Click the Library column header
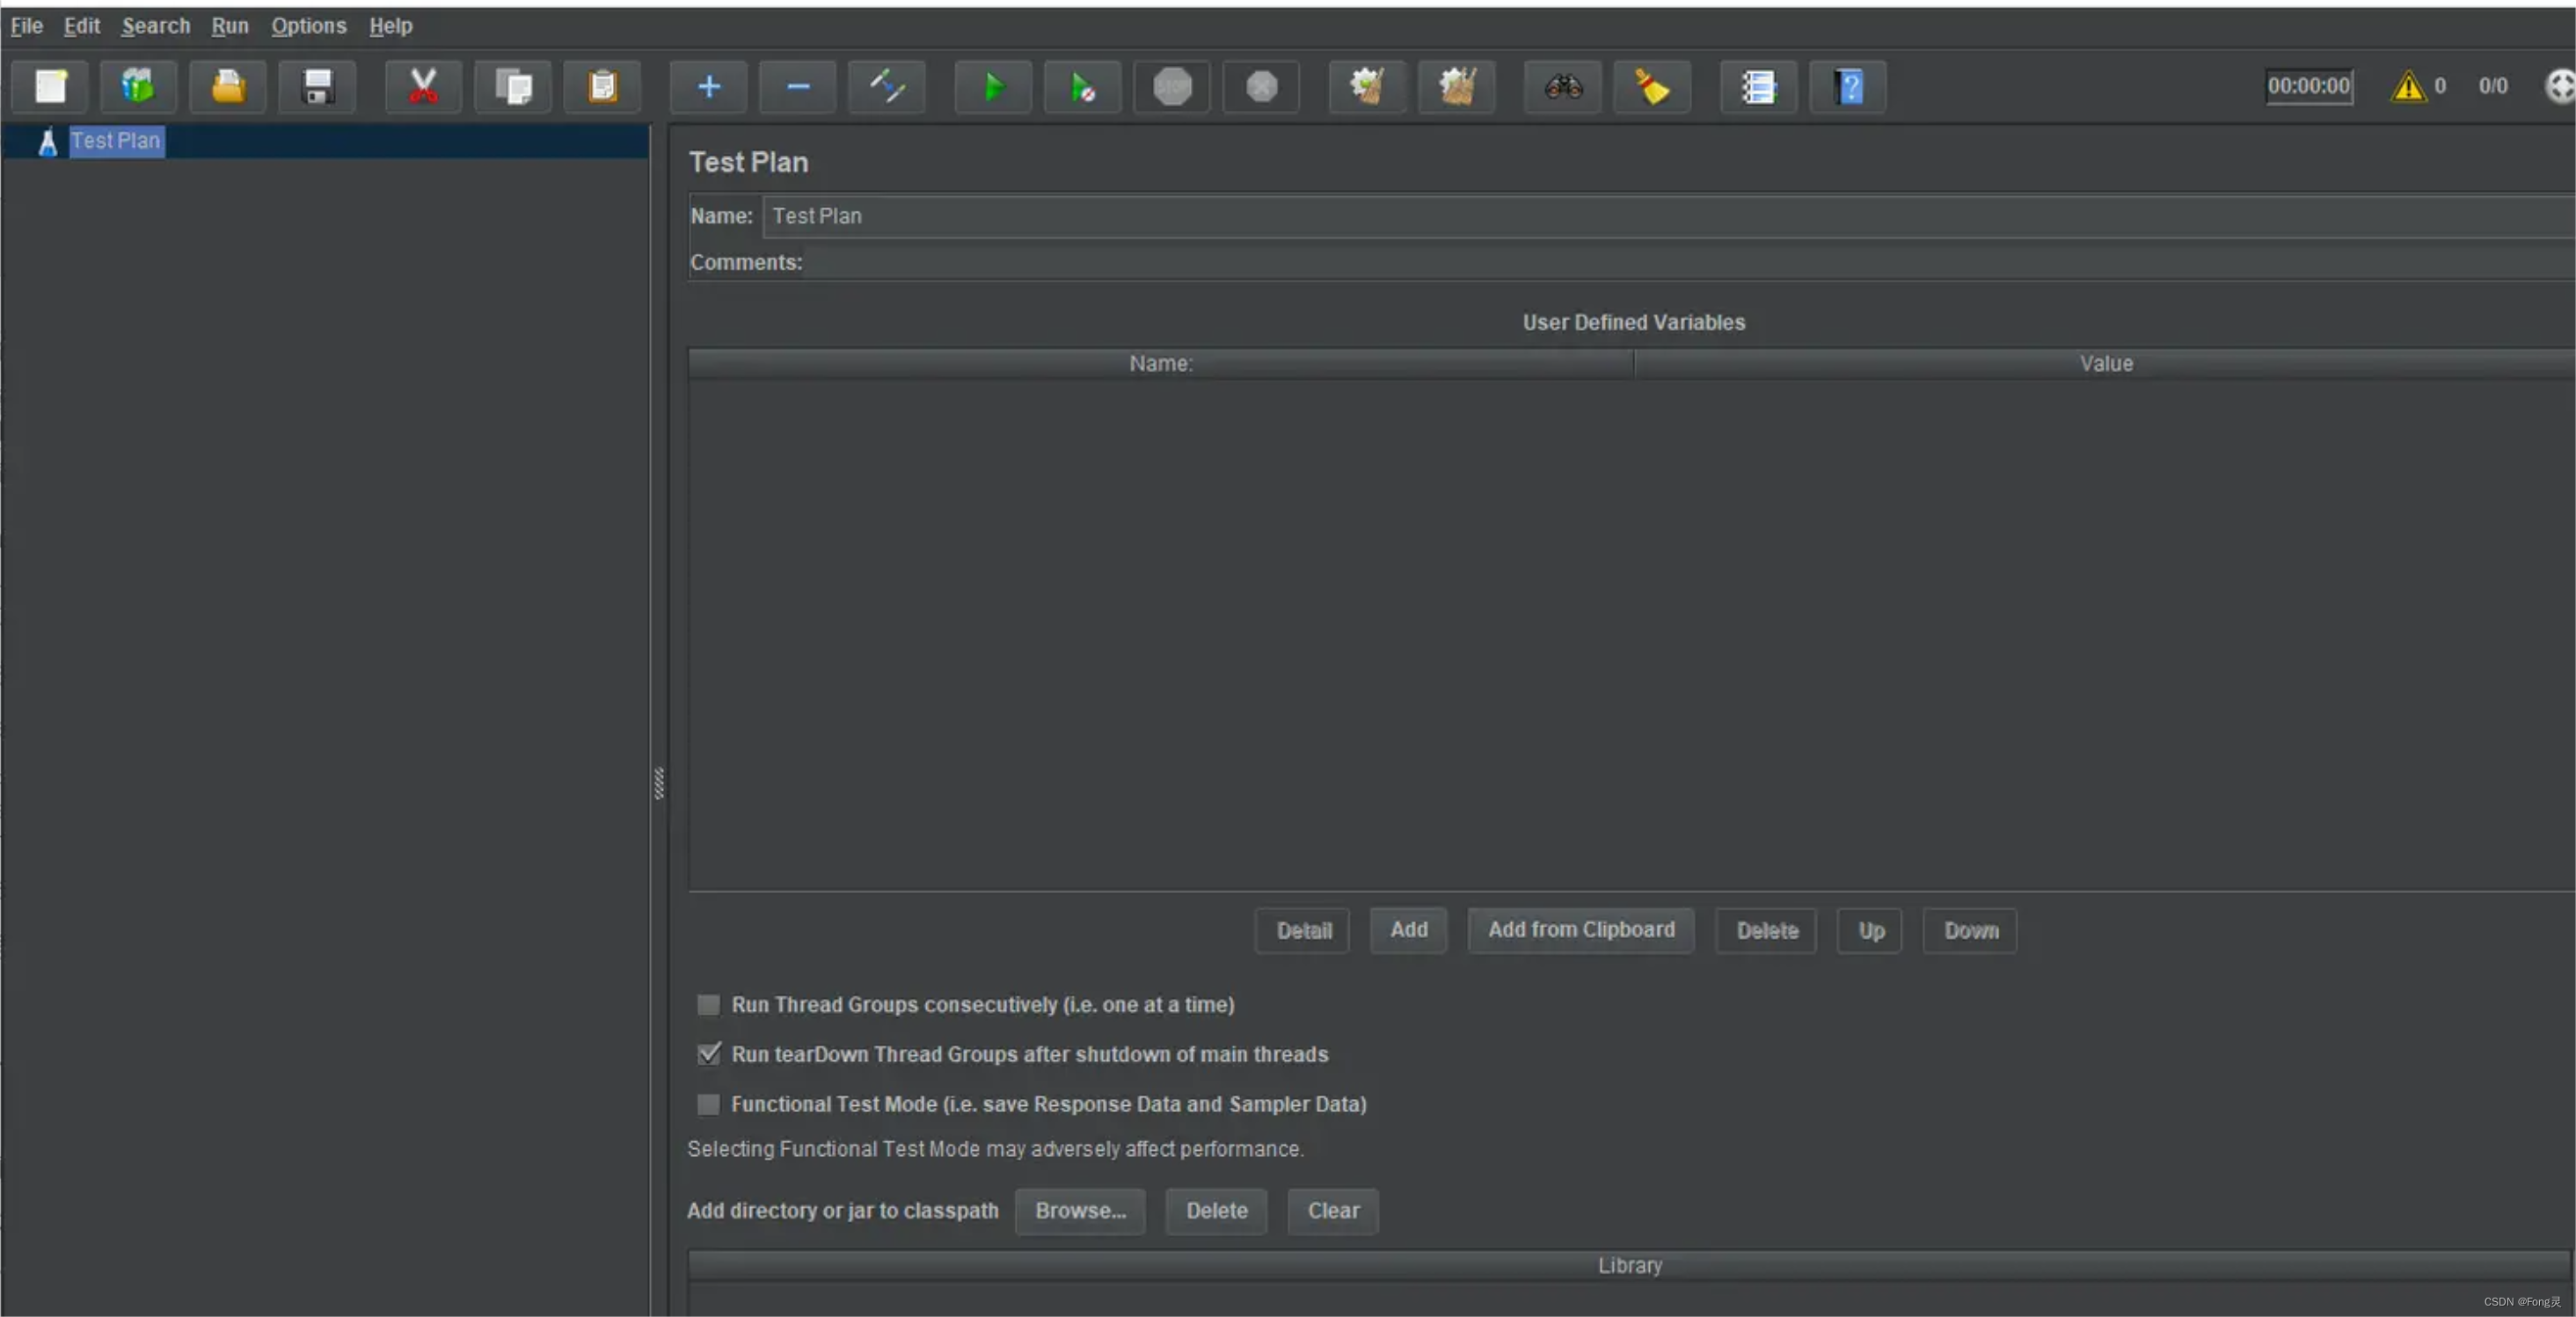 (x=1630, y=1266)
